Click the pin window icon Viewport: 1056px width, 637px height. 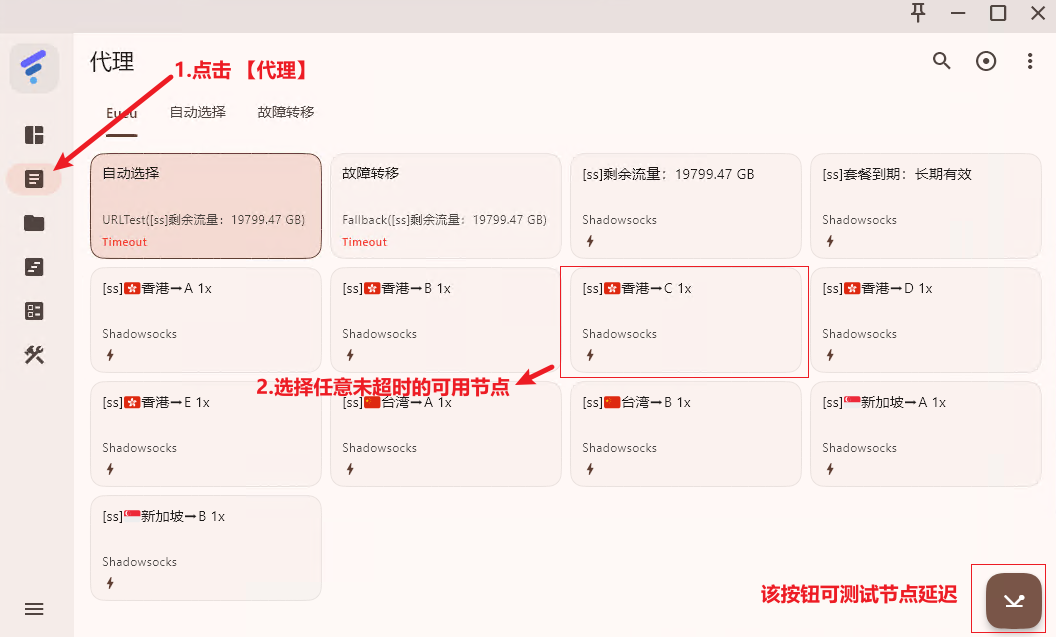click(918, 13)
